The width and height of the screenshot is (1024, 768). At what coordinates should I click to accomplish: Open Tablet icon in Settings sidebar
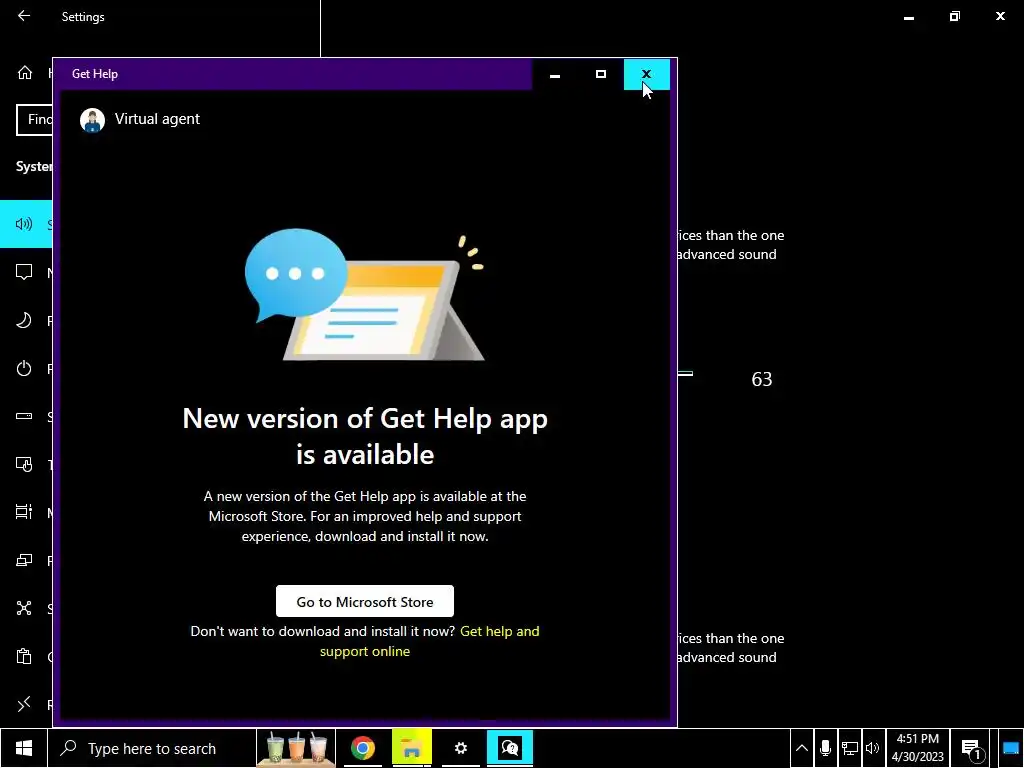(24, 464)
